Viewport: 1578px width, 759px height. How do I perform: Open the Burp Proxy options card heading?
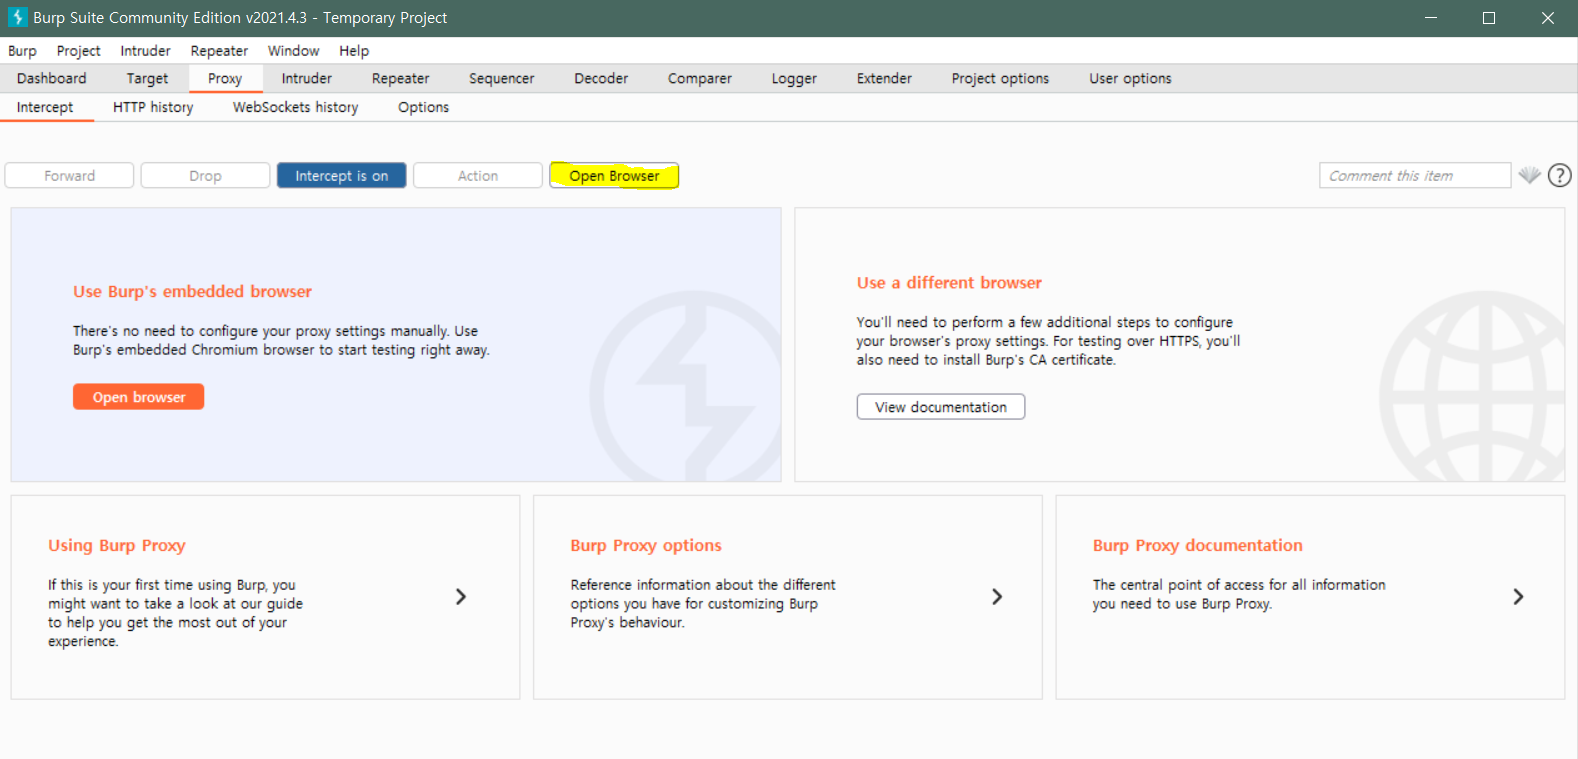coord(646,545)
